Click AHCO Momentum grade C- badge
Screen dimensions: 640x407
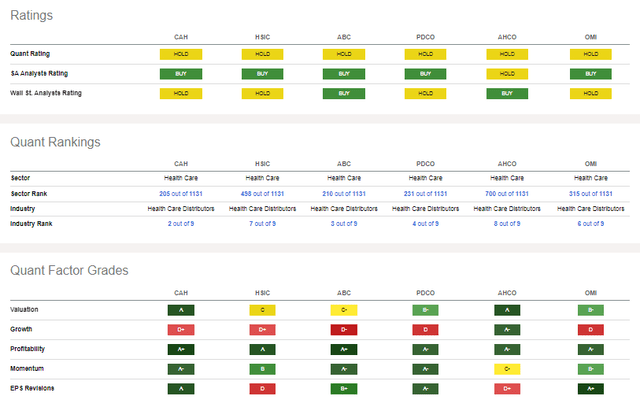point(507,369)
